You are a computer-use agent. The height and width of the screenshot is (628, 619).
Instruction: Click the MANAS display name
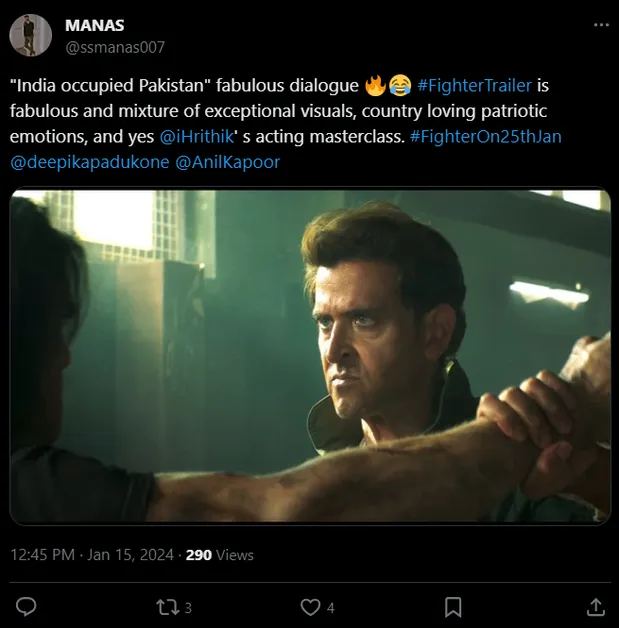coord(94,25)
